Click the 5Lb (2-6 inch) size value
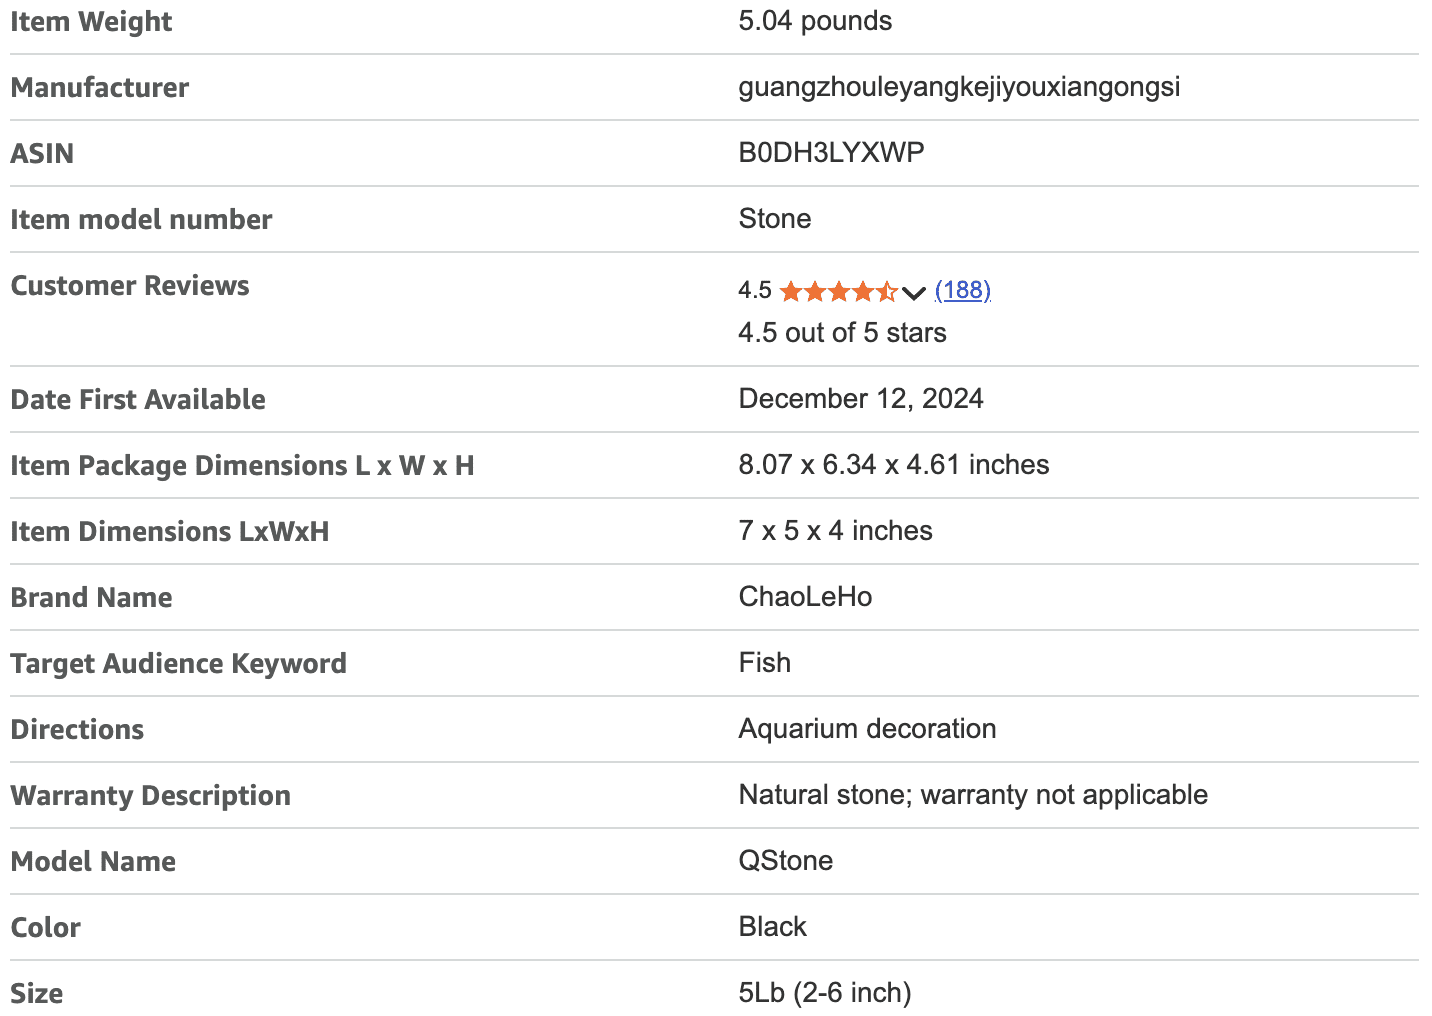Viewport: 1432px width, 1016px height. point(825,993)
